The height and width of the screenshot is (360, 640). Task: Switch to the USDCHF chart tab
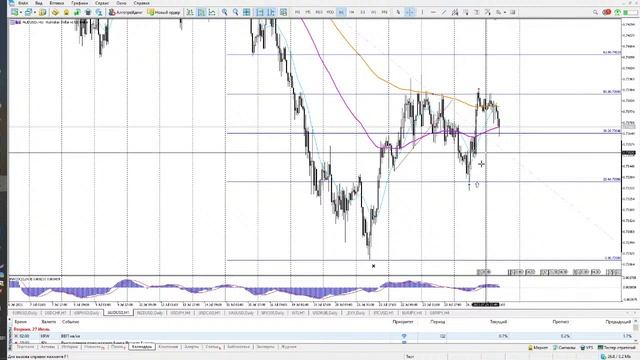55,313
